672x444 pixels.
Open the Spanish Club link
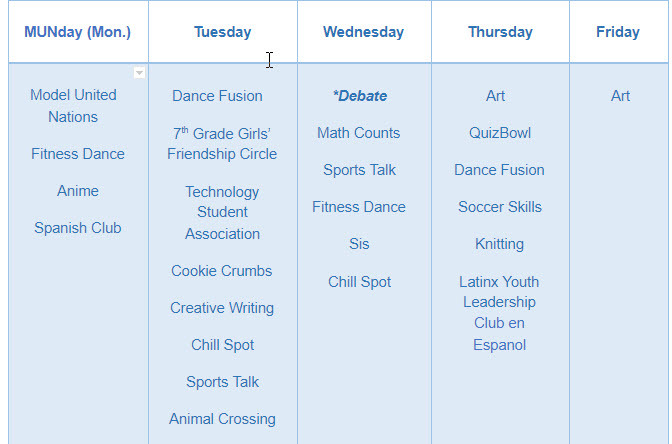(78, 228)
